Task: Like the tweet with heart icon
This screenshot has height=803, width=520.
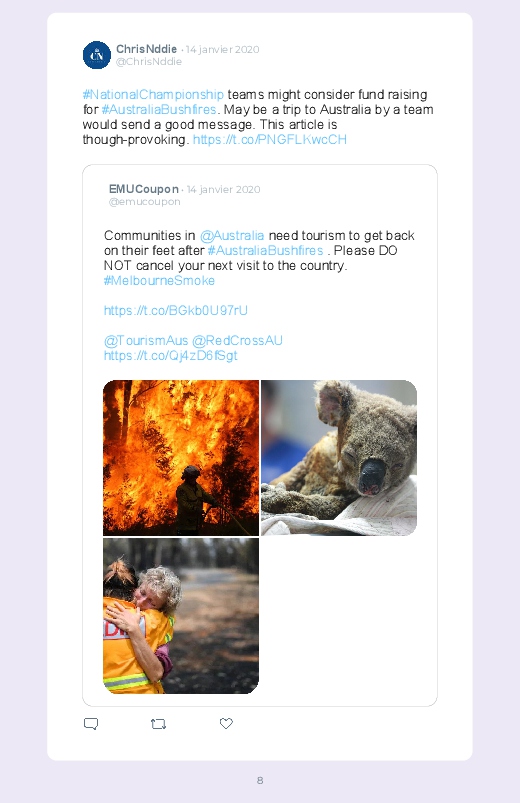Action: [226, 723]
